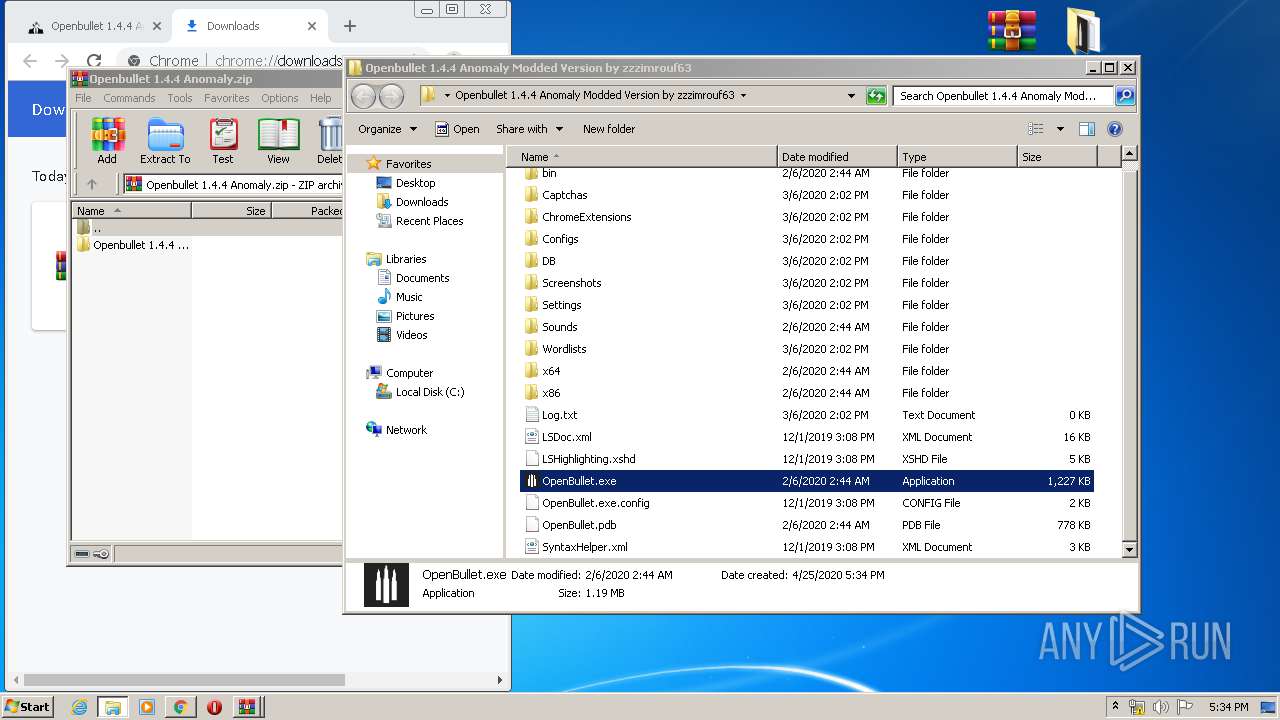Click the WinRAR Test icon
1280x720 pixels.
(x=223, y=141)
